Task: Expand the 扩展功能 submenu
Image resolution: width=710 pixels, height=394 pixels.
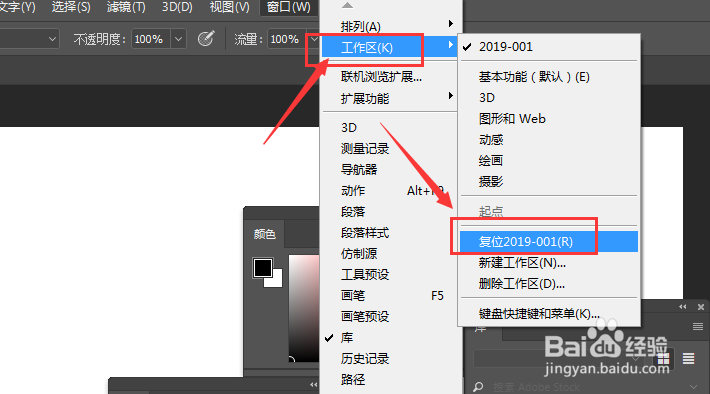Action: coord(389,98)
